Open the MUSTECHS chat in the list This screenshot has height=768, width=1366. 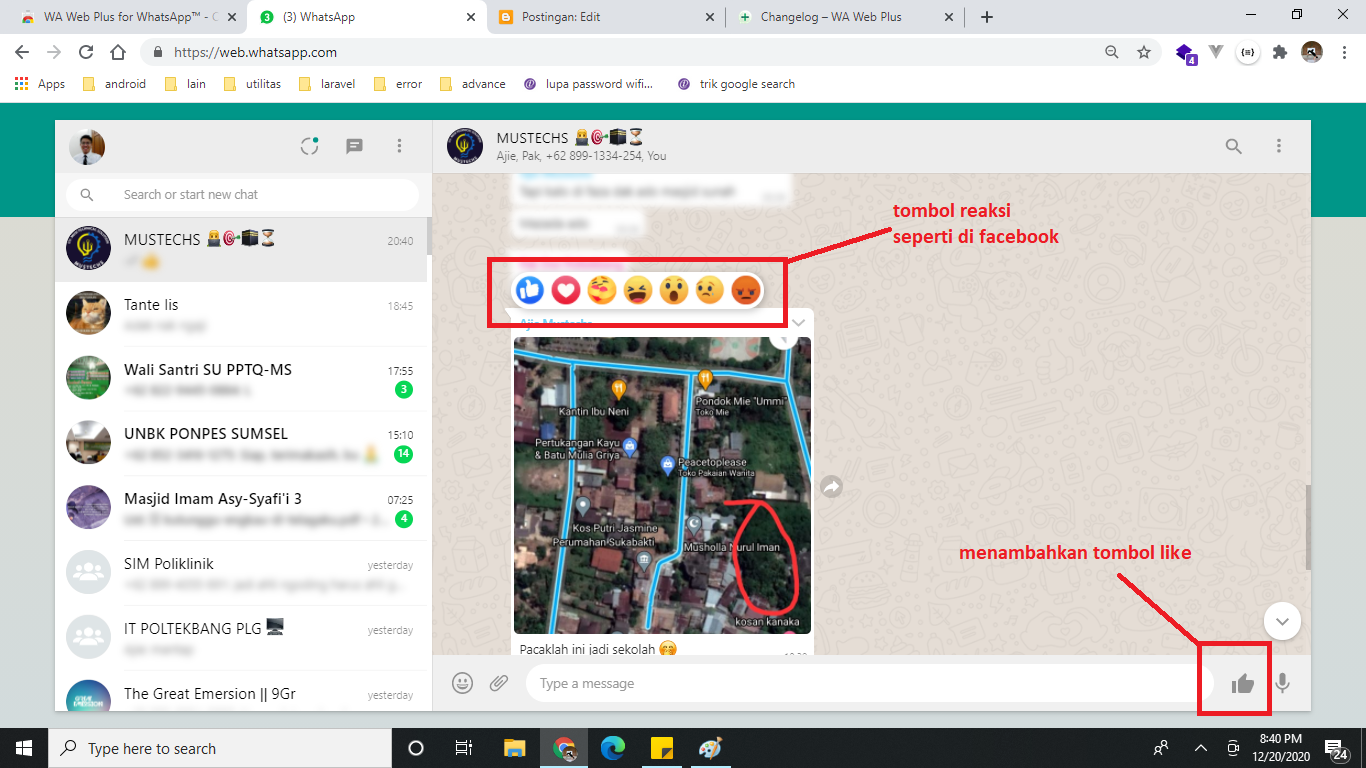coord(241,250)
